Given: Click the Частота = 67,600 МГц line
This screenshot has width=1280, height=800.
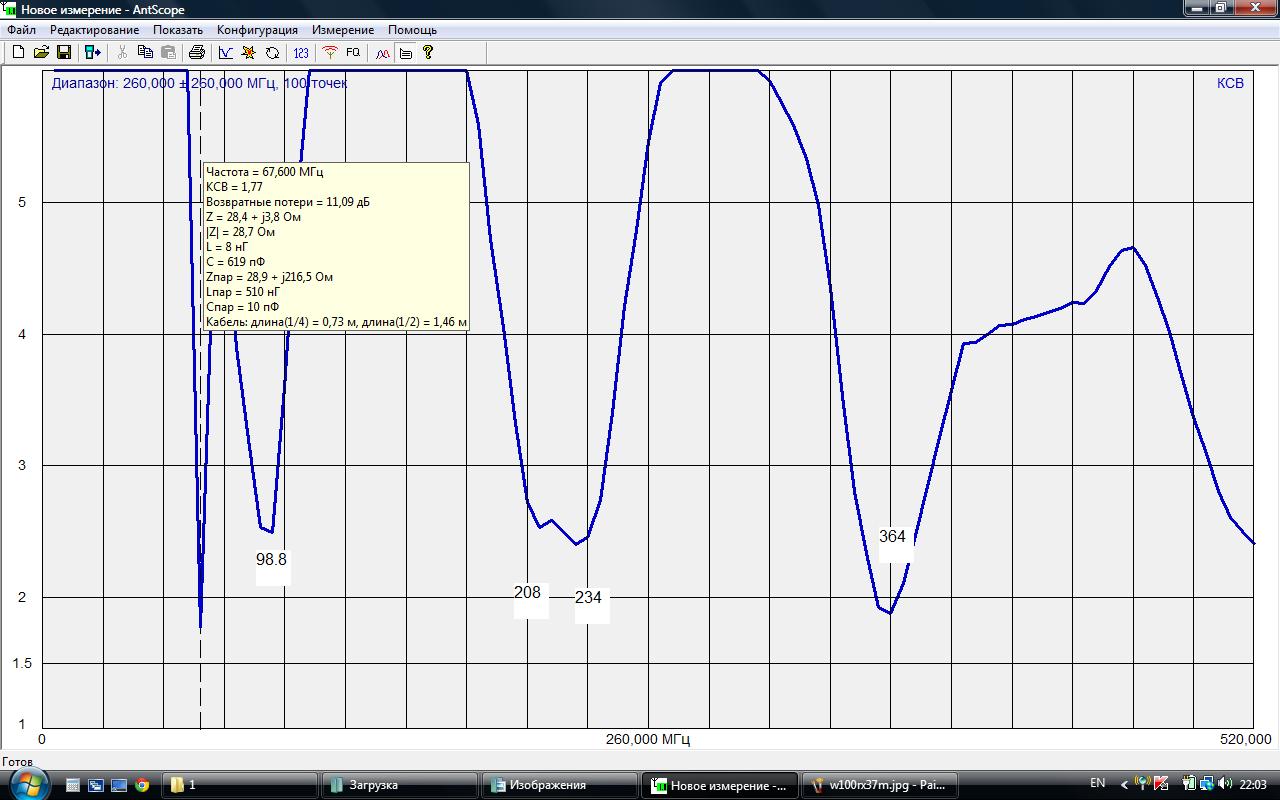Looking at the screenshot, I should pyautogui.click(x=265, y=172).
